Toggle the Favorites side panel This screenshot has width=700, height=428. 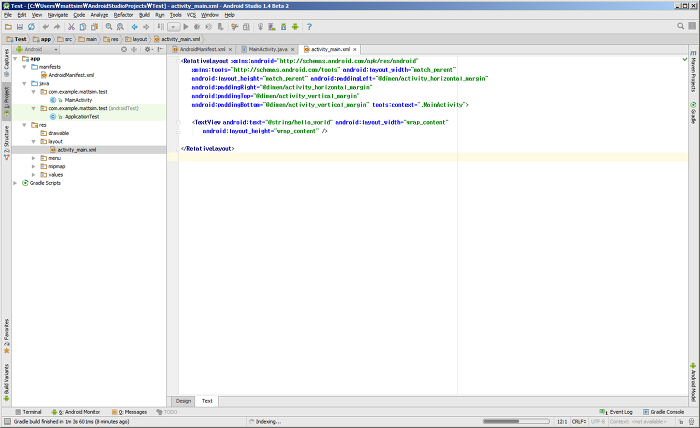pyautogui.click(x=6, y=336)
